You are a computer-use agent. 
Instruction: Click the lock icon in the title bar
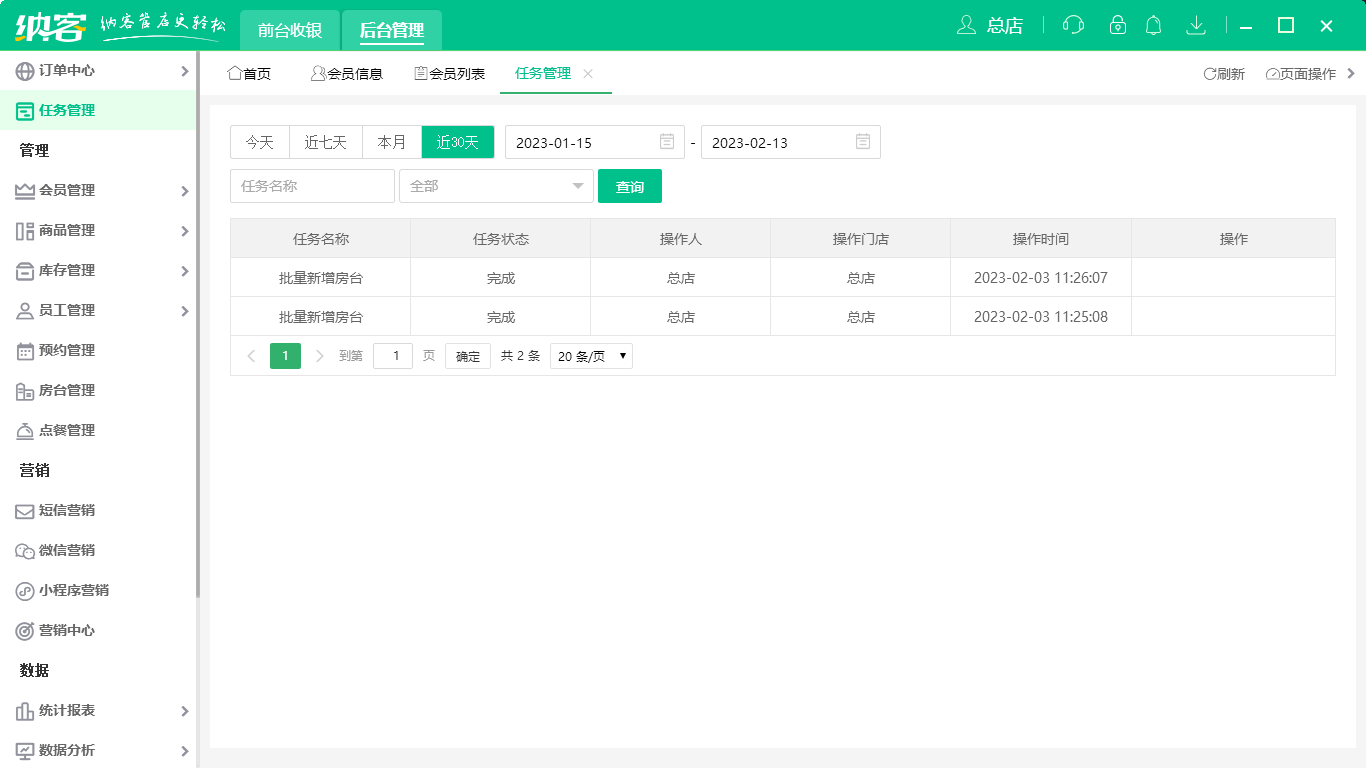(x=1113, y=25)
